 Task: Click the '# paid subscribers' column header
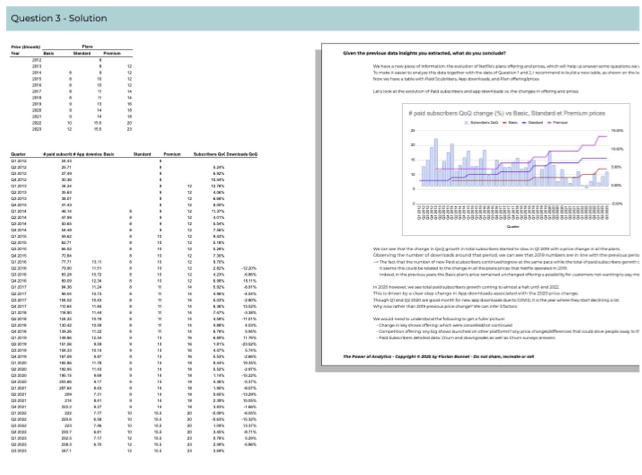pos(57,154)
